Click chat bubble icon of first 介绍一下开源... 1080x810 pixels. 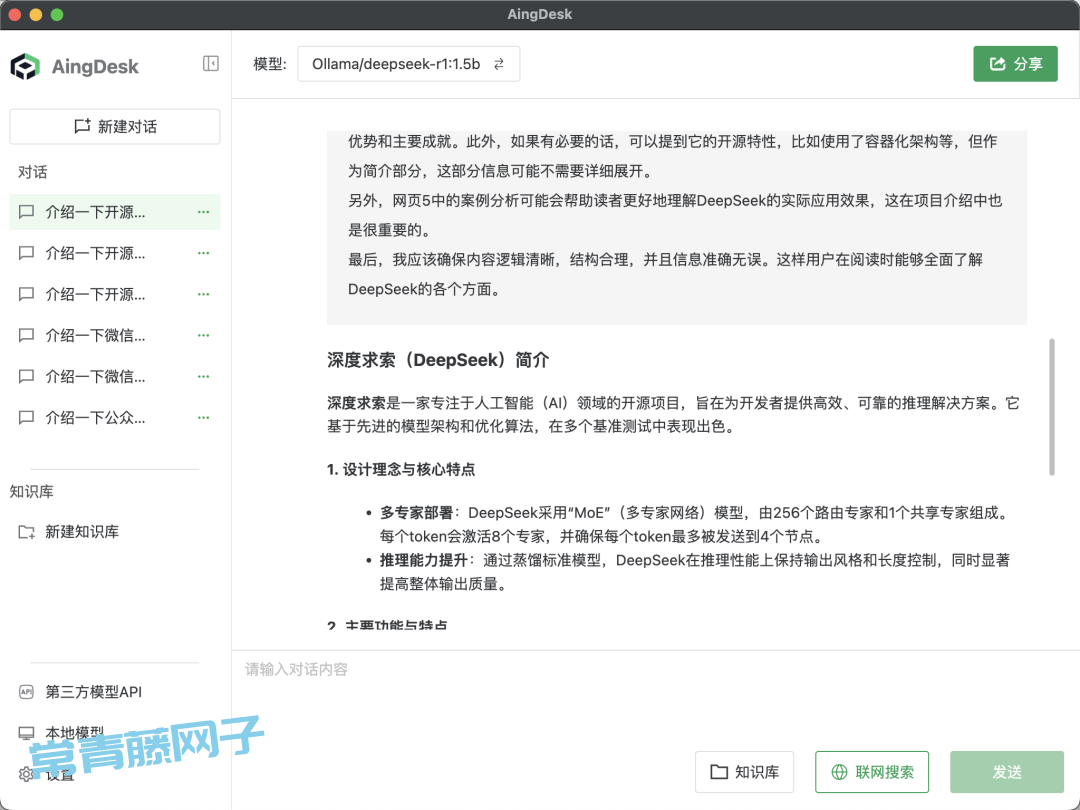pyautogui.click(x=26, y=212)
